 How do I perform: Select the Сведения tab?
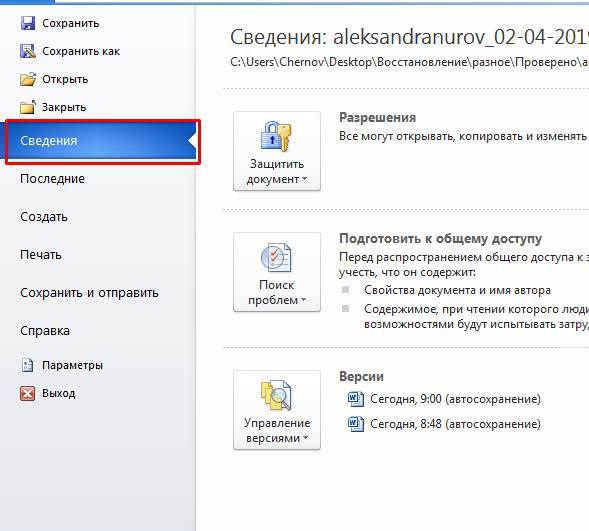pyautogui.click(x=100, y=141)
